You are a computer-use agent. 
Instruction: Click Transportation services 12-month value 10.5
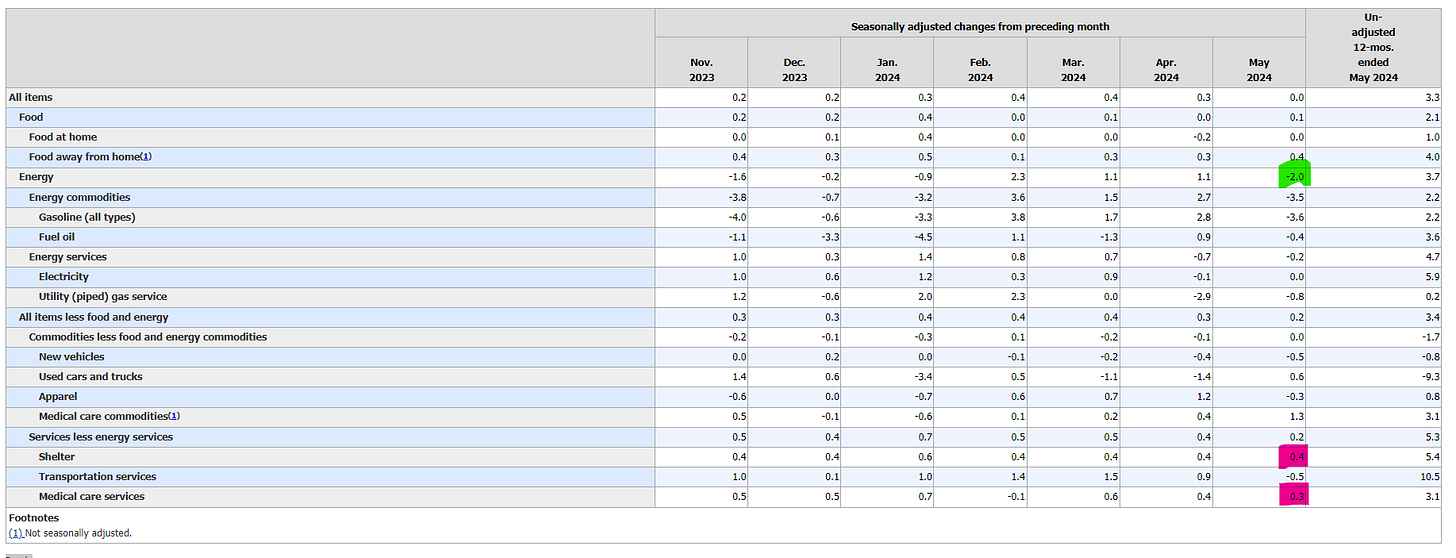click(x=1430, y=477)
